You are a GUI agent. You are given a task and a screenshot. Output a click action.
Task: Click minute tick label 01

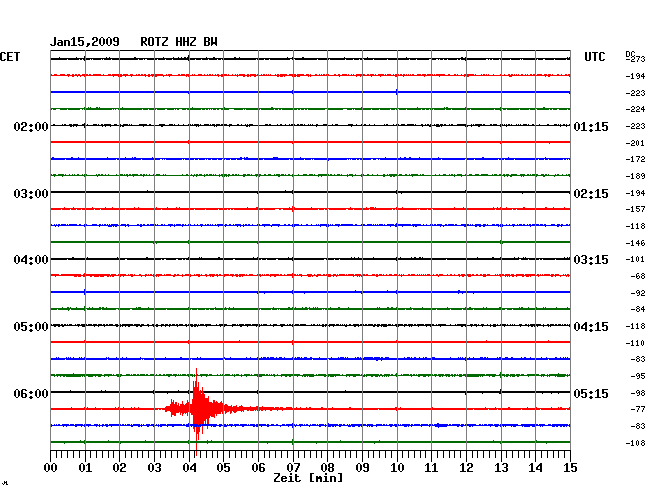(85, 468)
